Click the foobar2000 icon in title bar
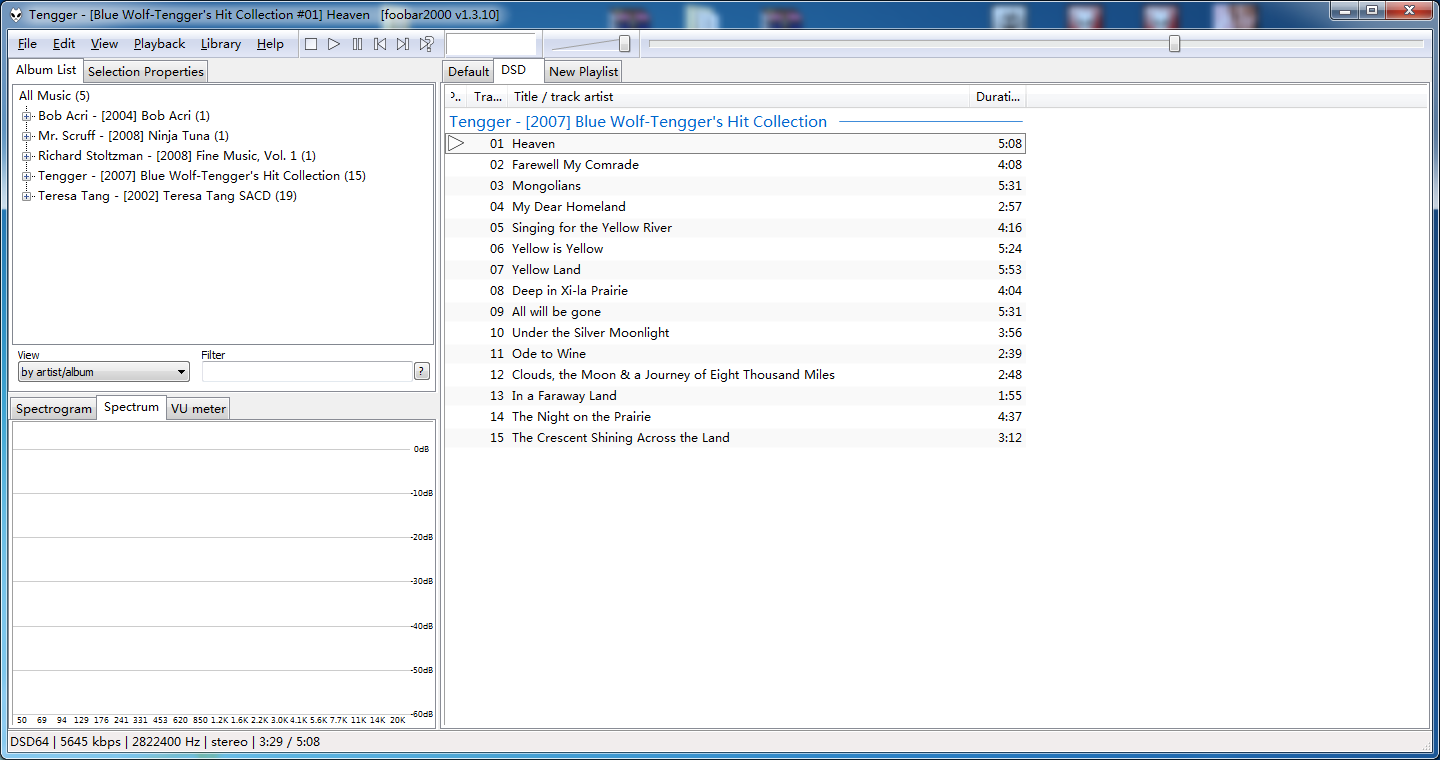1440x760 pixels. 16,15
